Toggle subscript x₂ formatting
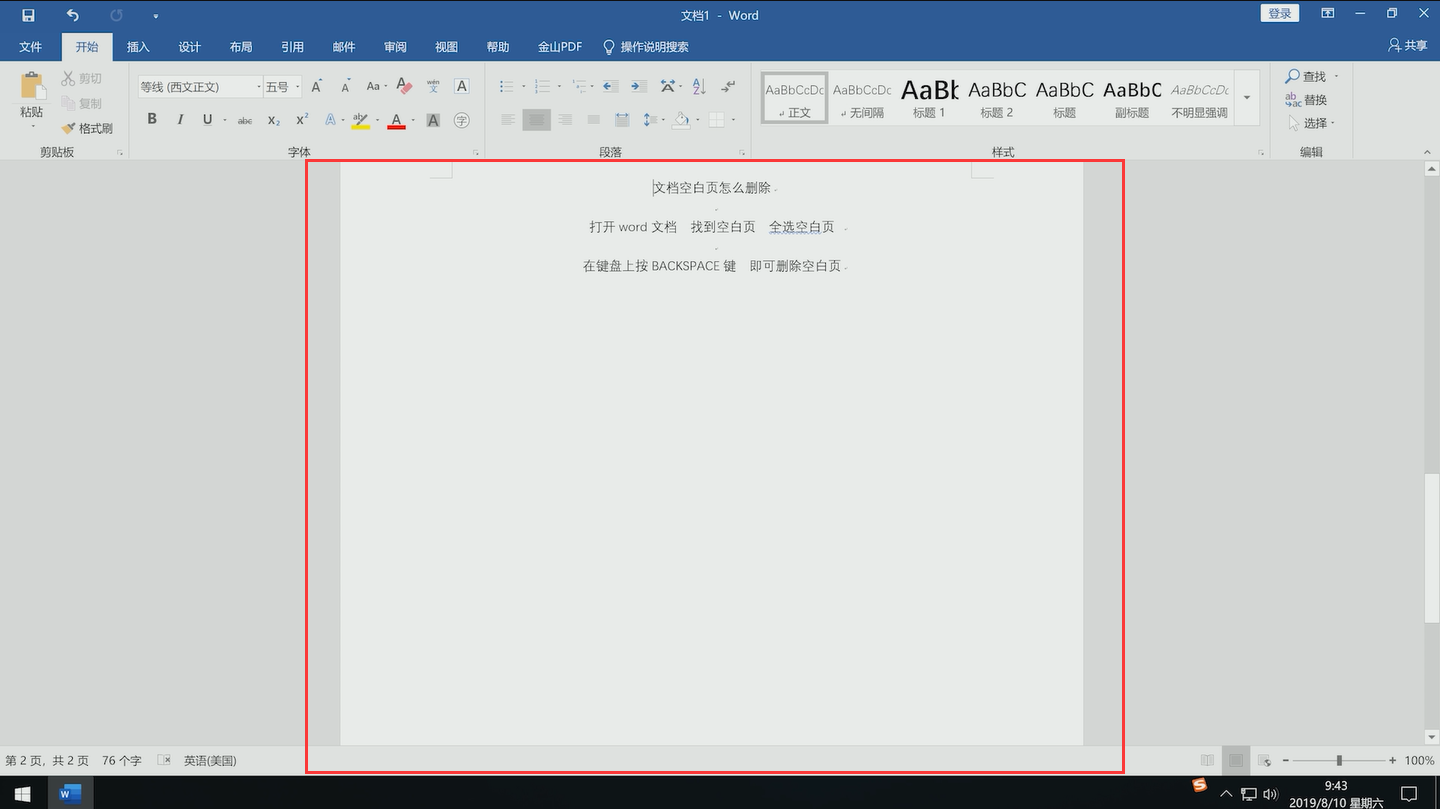Viewport: 1440px width, 809px height. tap(274, 120)
